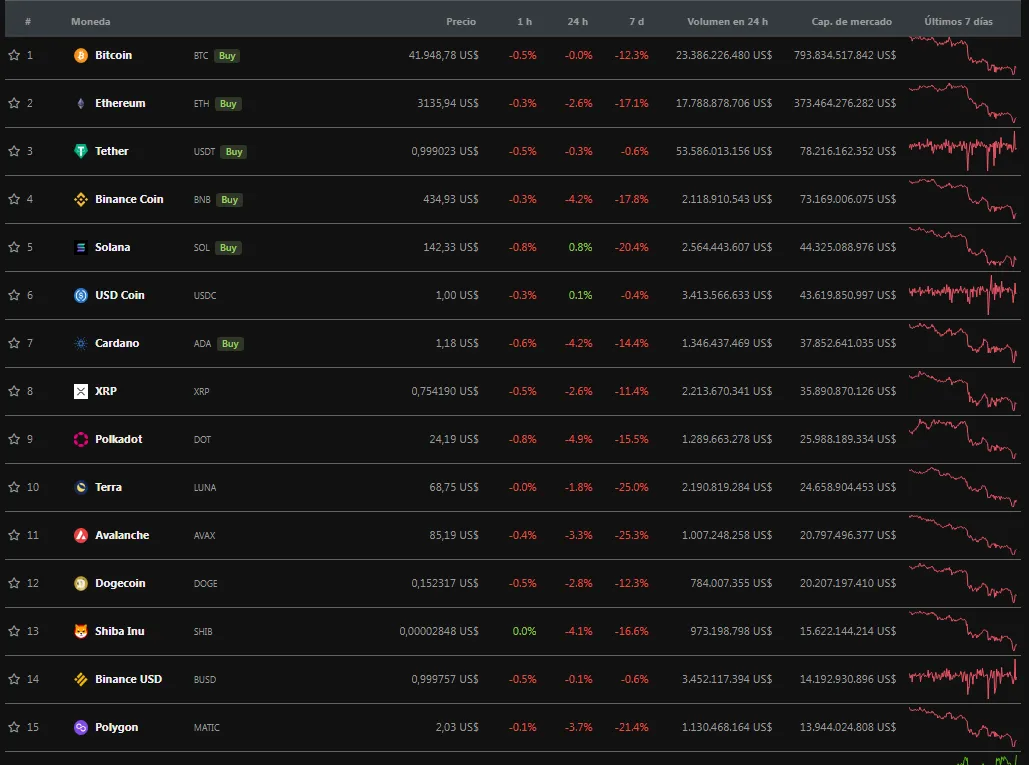1029x765 pixels.
Task: Click the Dogecoin logo icon
Action: click(81, 583)
